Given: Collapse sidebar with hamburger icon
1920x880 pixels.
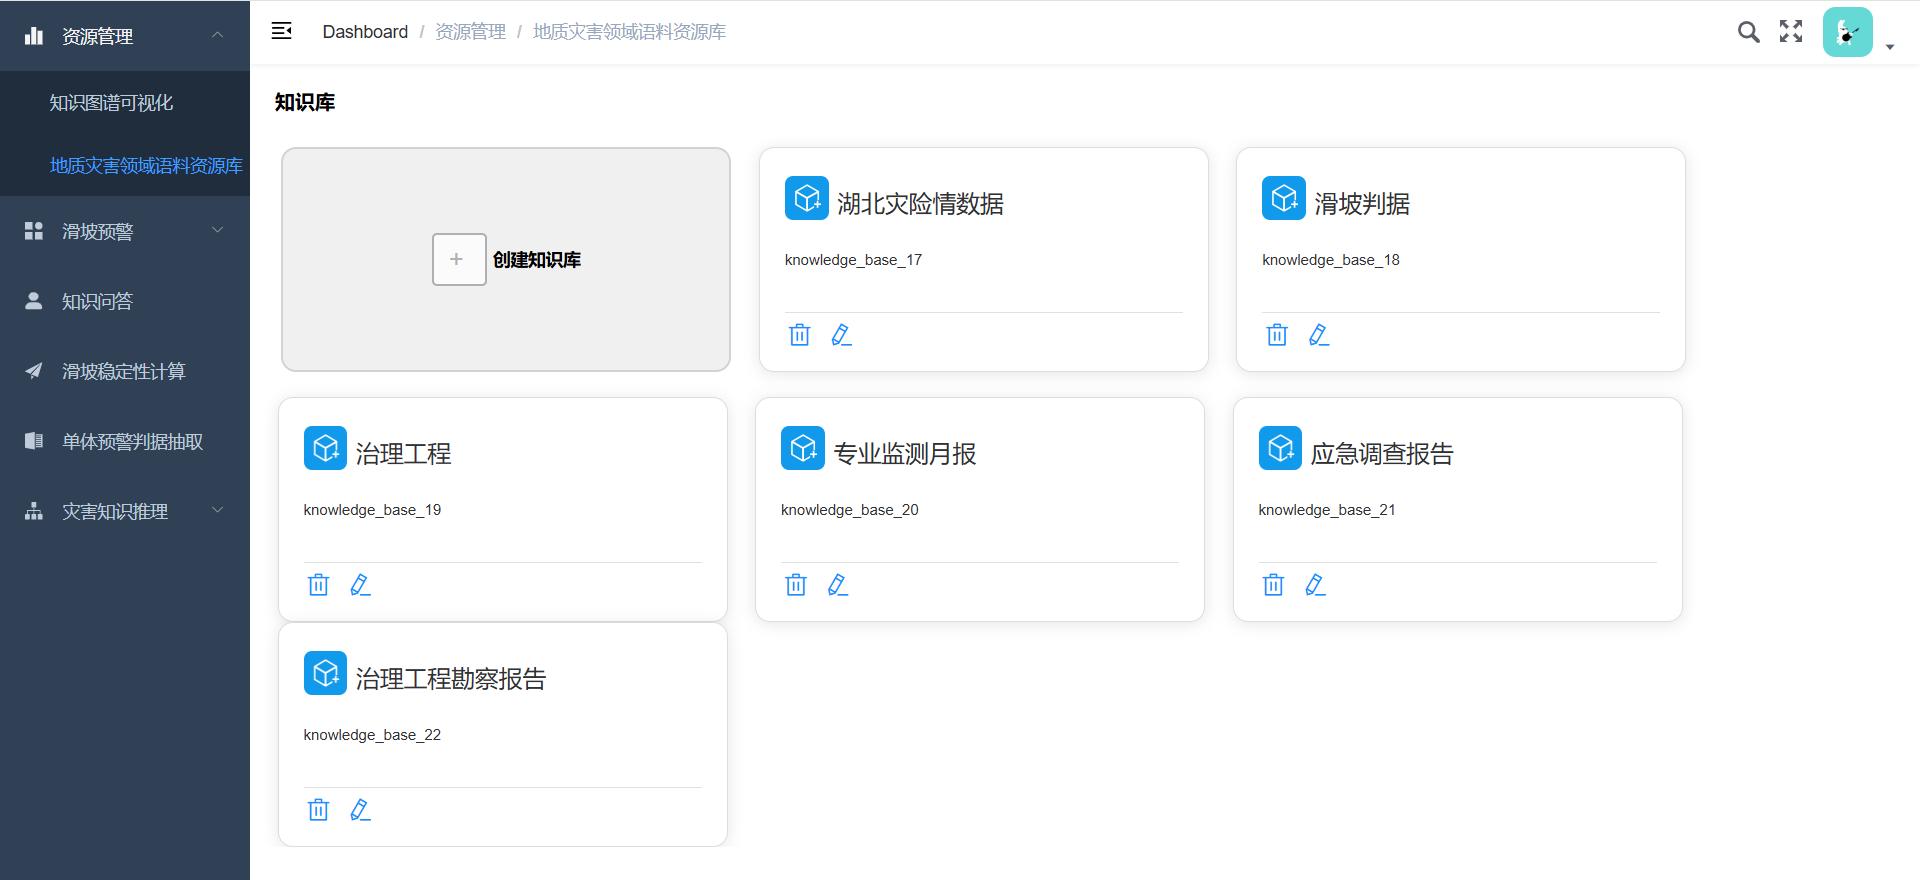Looking at the screenshot, I should coord(282,32).
